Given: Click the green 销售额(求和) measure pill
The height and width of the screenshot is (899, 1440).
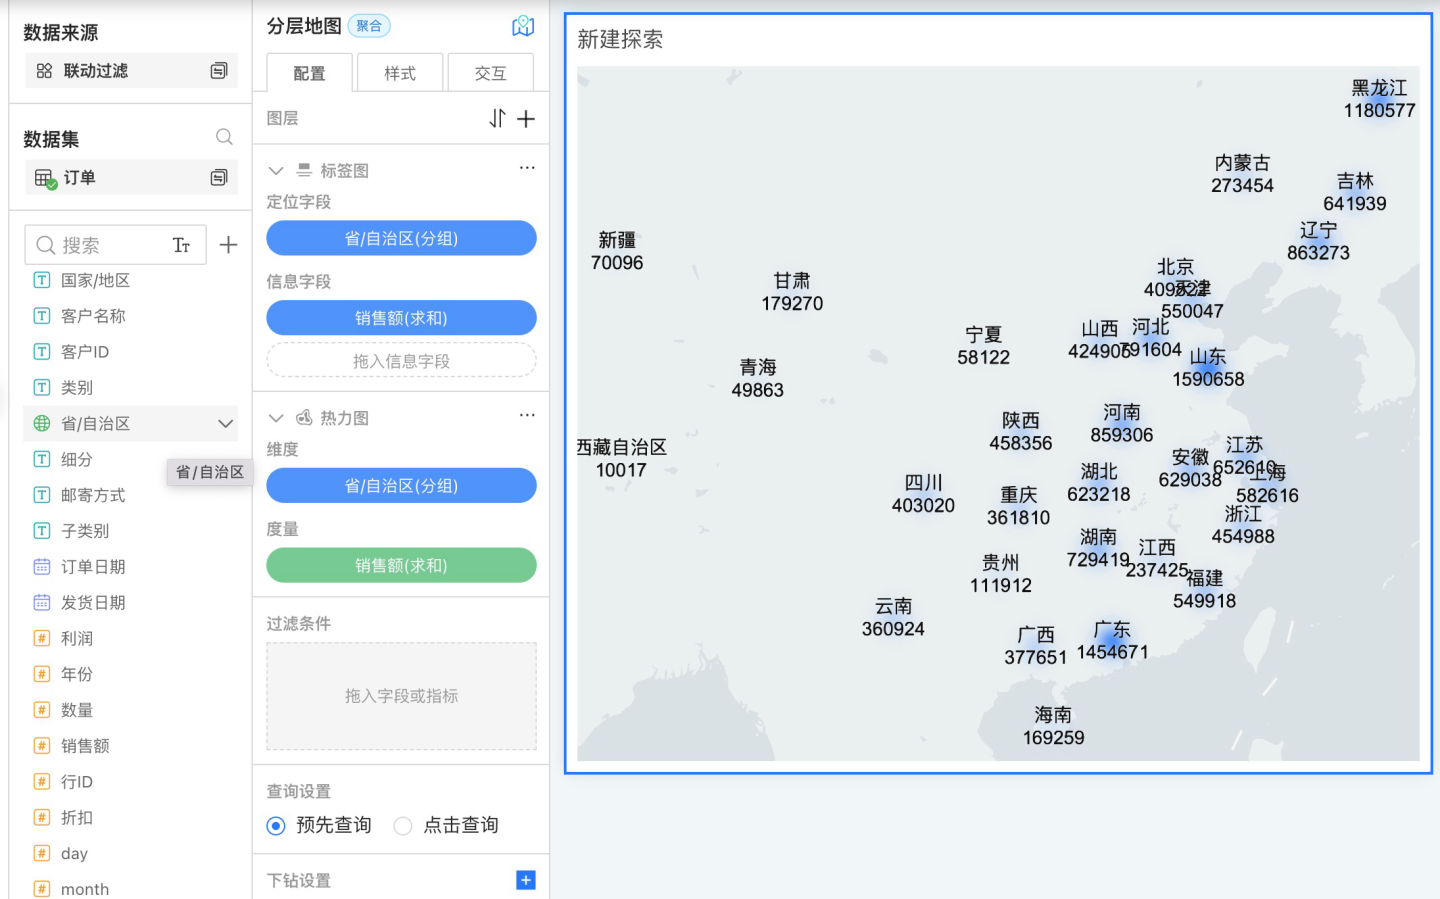Looking at the screenshot, I should [x=401, y=565].
